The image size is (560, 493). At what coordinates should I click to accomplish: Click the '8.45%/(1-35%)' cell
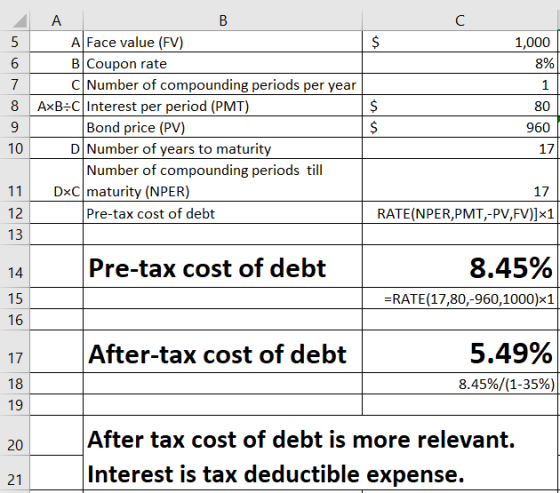click(460, 384)
